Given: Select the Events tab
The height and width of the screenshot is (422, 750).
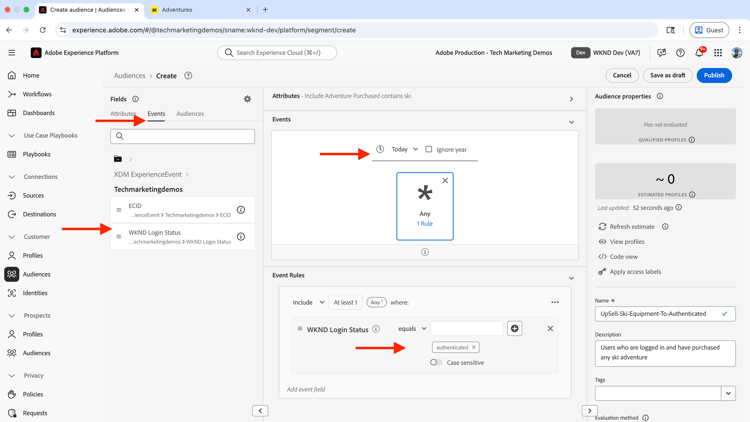Looking at the screenshot, I should pyautogui.click(x=156, y=114).
